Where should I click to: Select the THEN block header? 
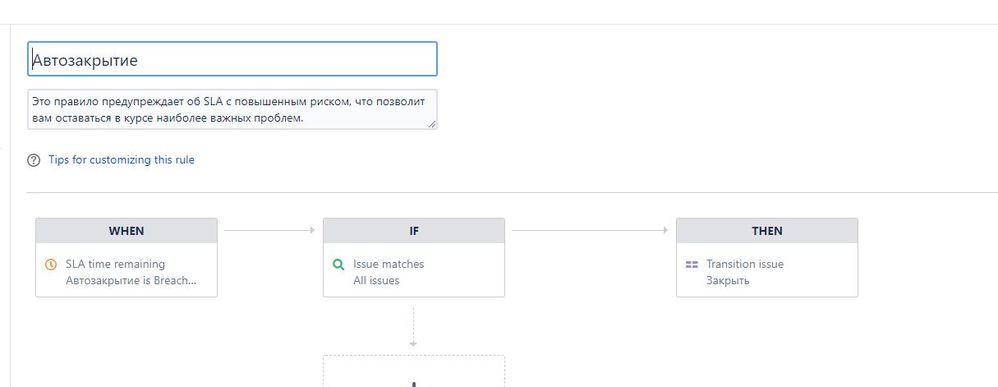(767, 231)
